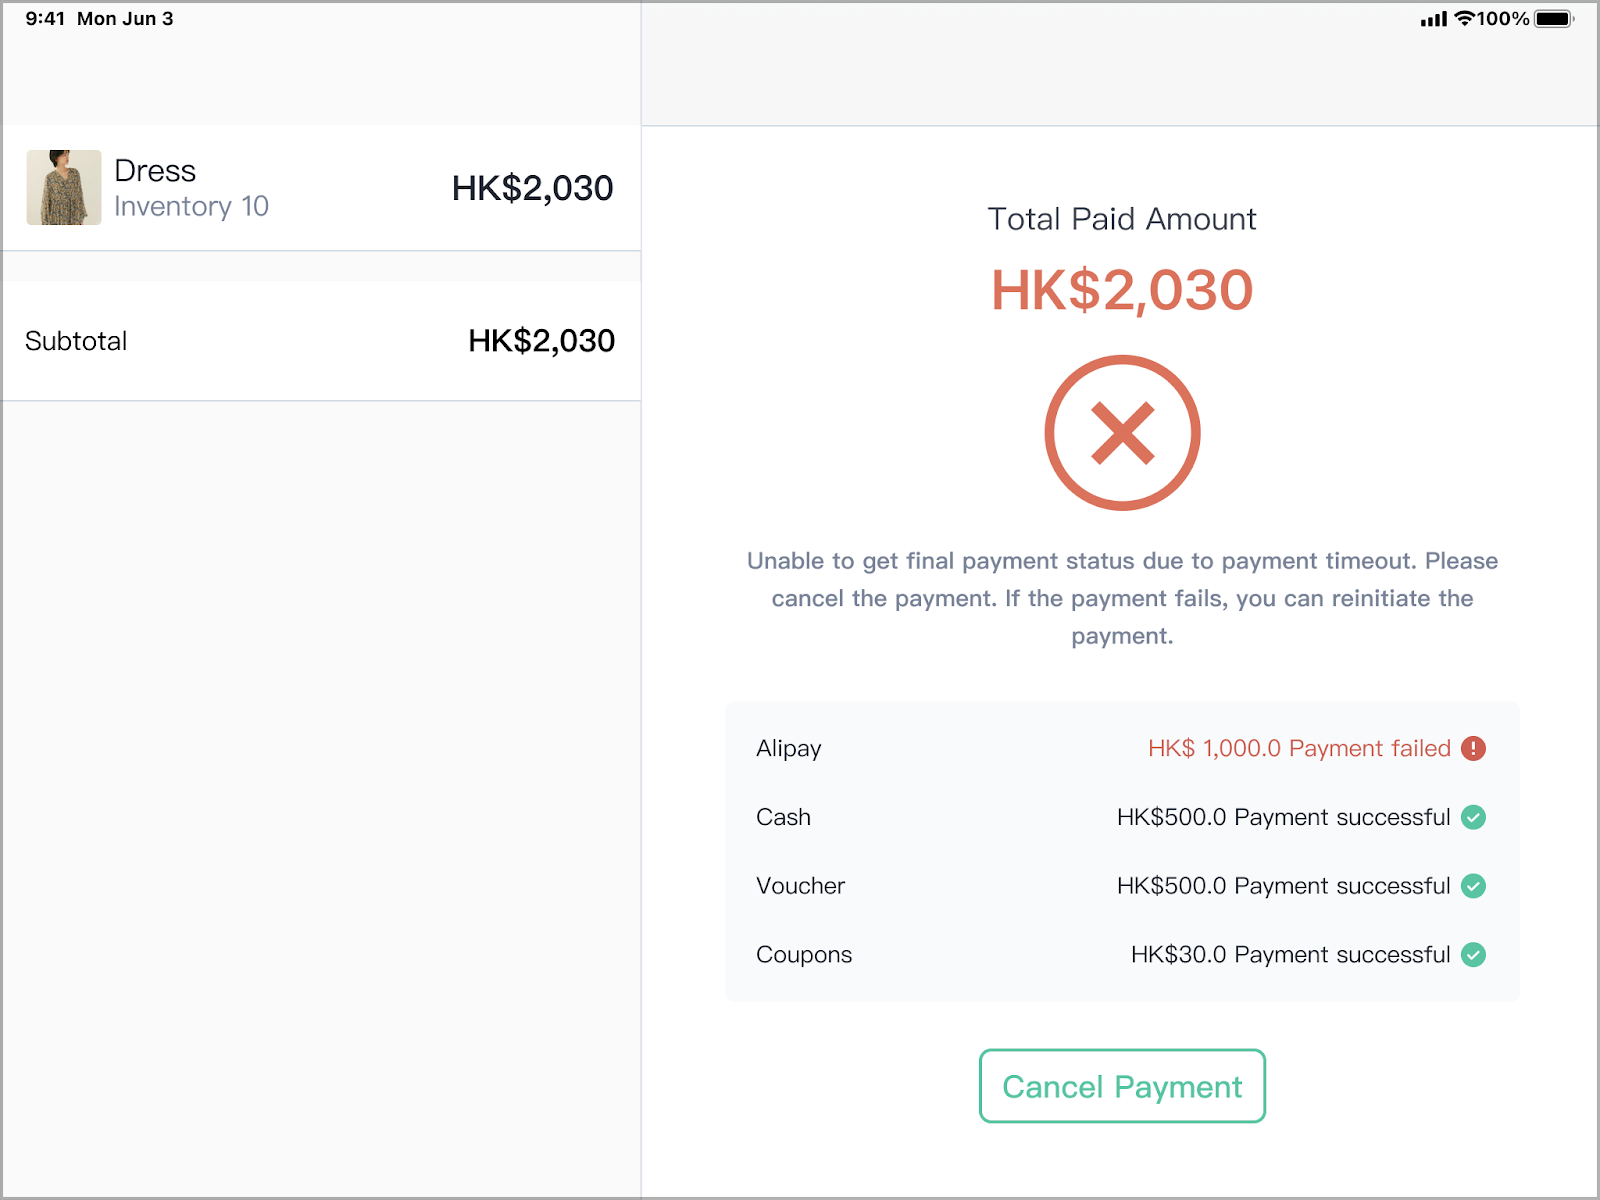Select the Voucher payment row label
Image resolution: width=1600 pixels, height=1200 pixels.
(x=800, y=886)
